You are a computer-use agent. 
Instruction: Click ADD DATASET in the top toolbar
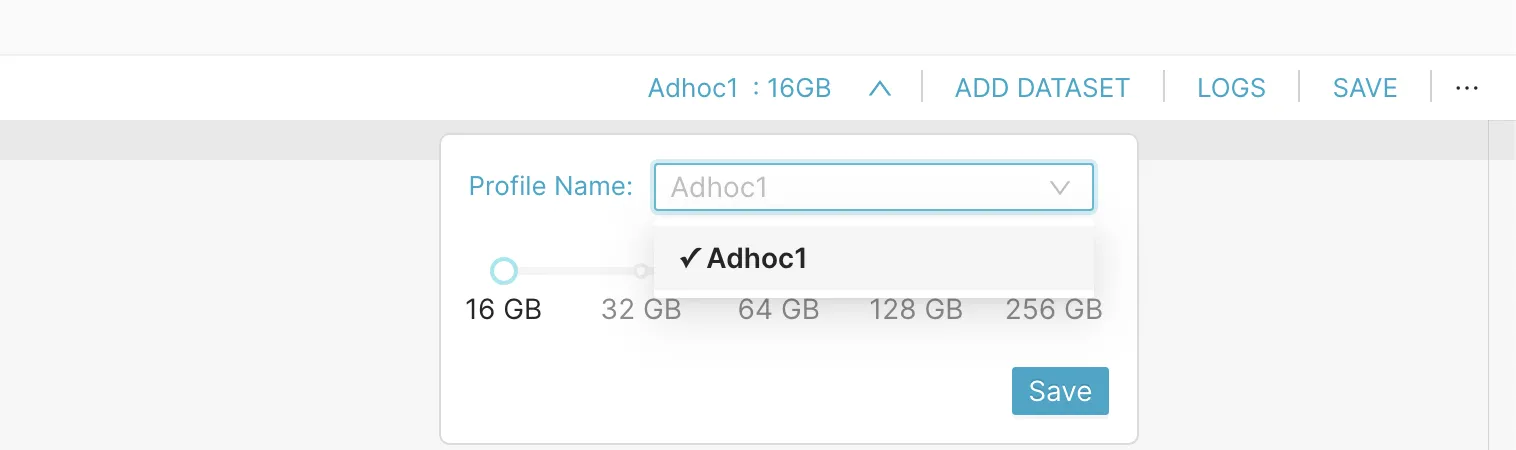[x=1042, y=88]
